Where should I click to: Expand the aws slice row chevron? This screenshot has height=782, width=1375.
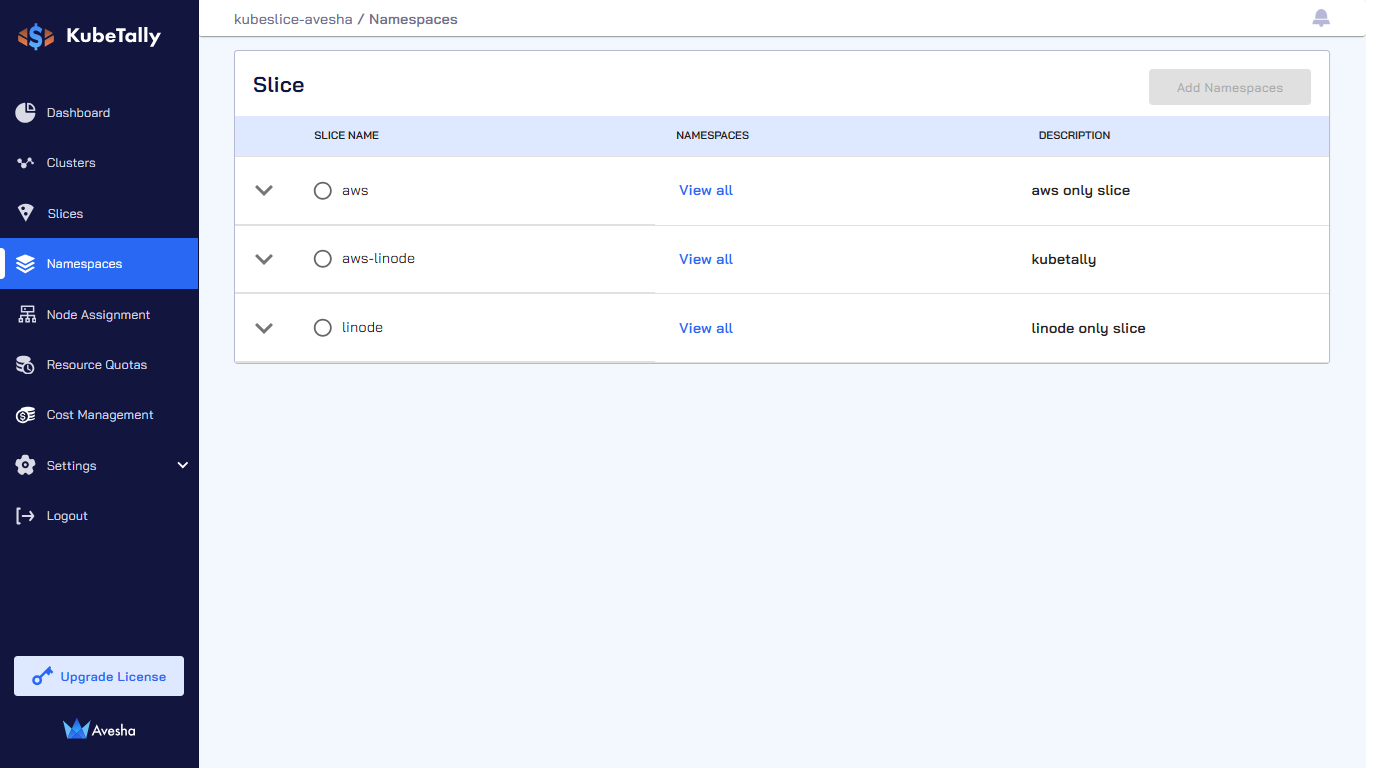pos(264,191)
